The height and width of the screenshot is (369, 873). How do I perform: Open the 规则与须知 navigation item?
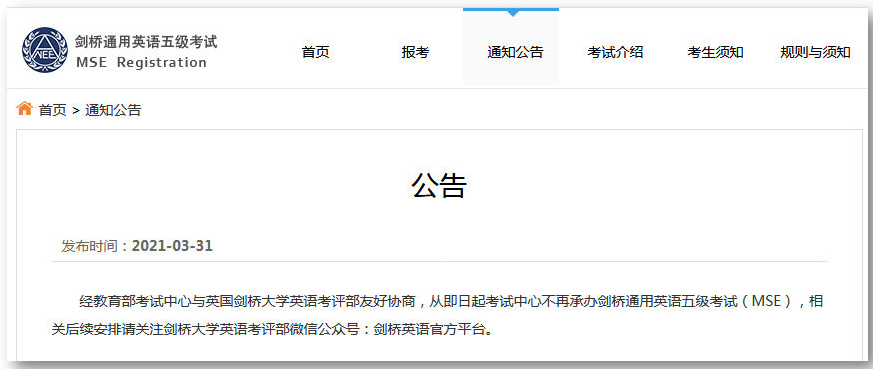pos(815,52)
